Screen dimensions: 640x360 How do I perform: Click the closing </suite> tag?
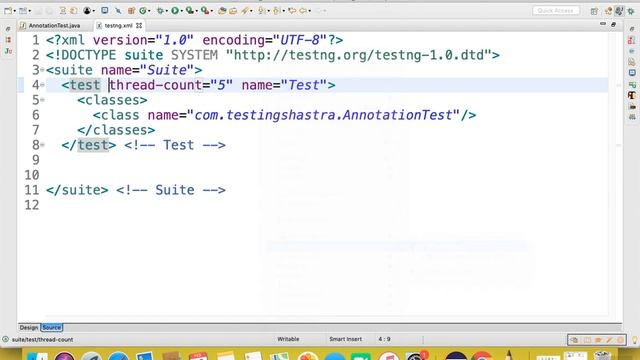pos(77,190)
